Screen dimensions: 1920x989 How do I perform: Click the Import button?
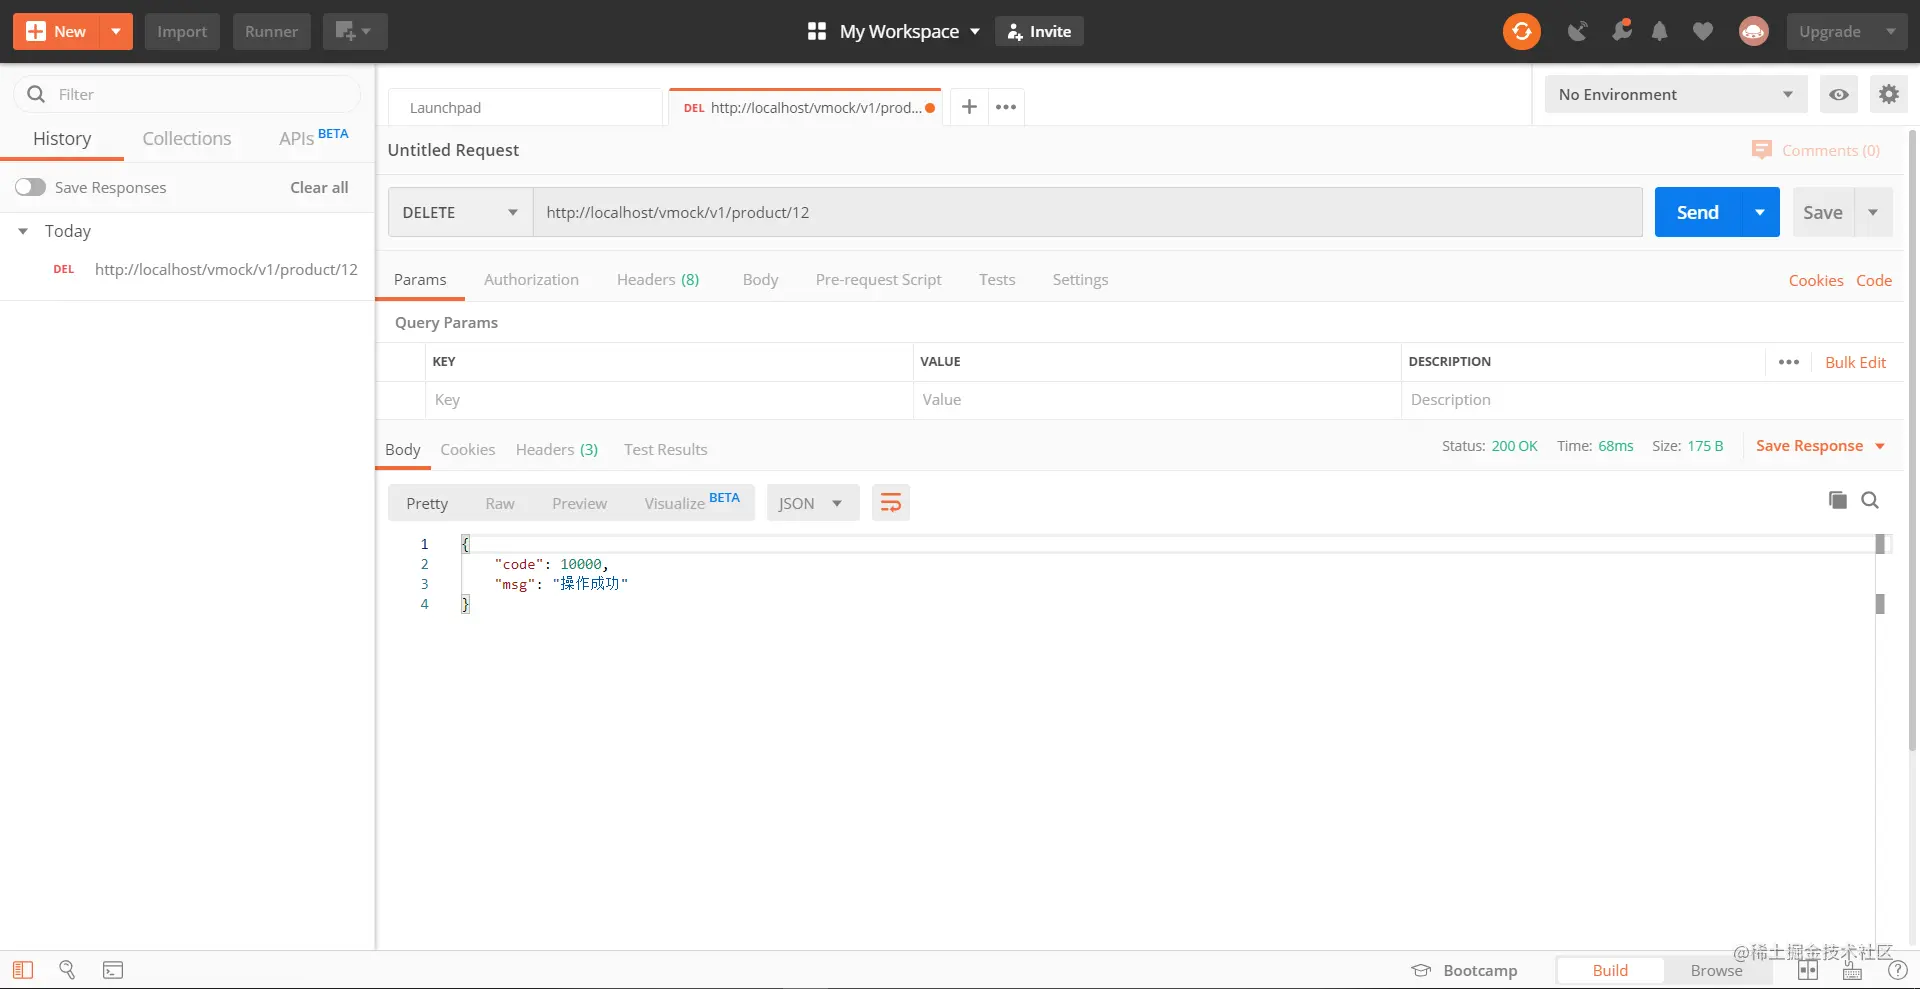(x=182, y=31)
